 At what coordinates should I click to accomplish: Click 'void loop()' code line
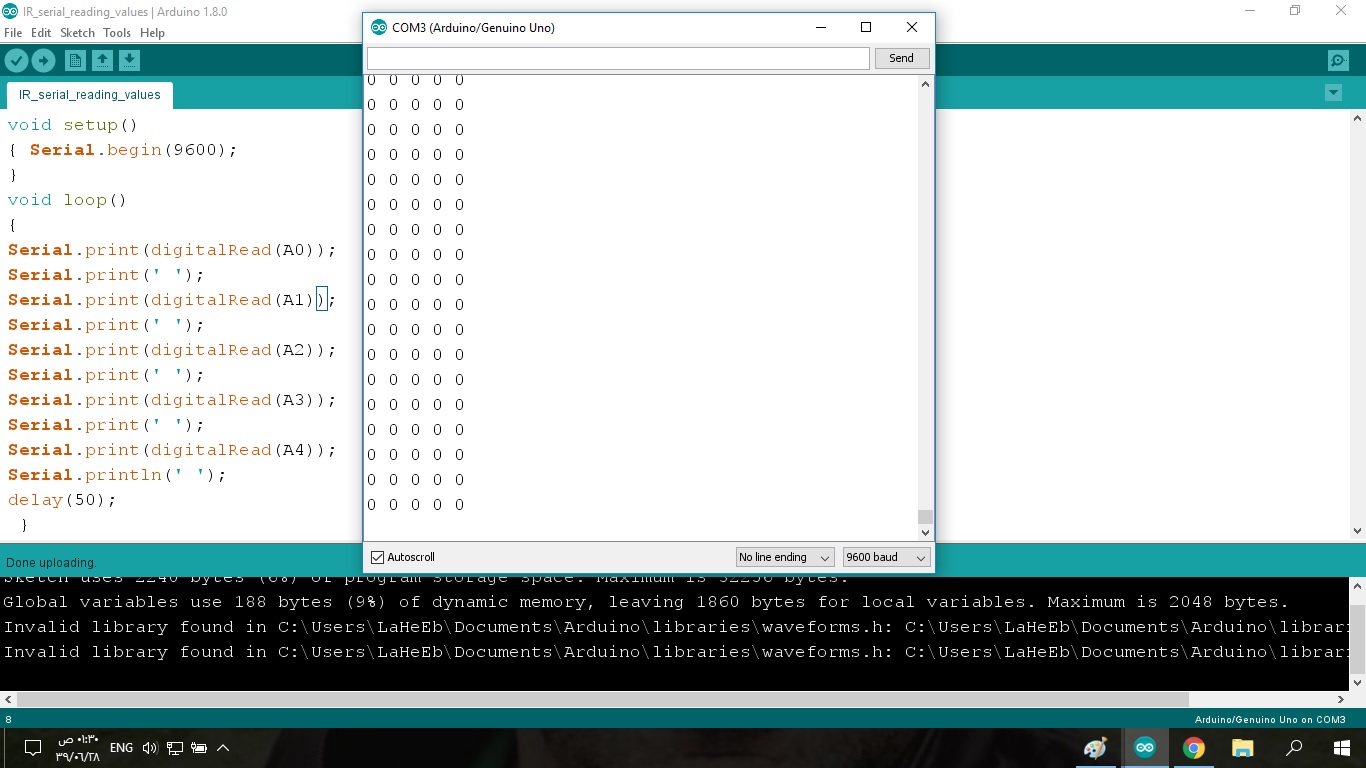67,200
